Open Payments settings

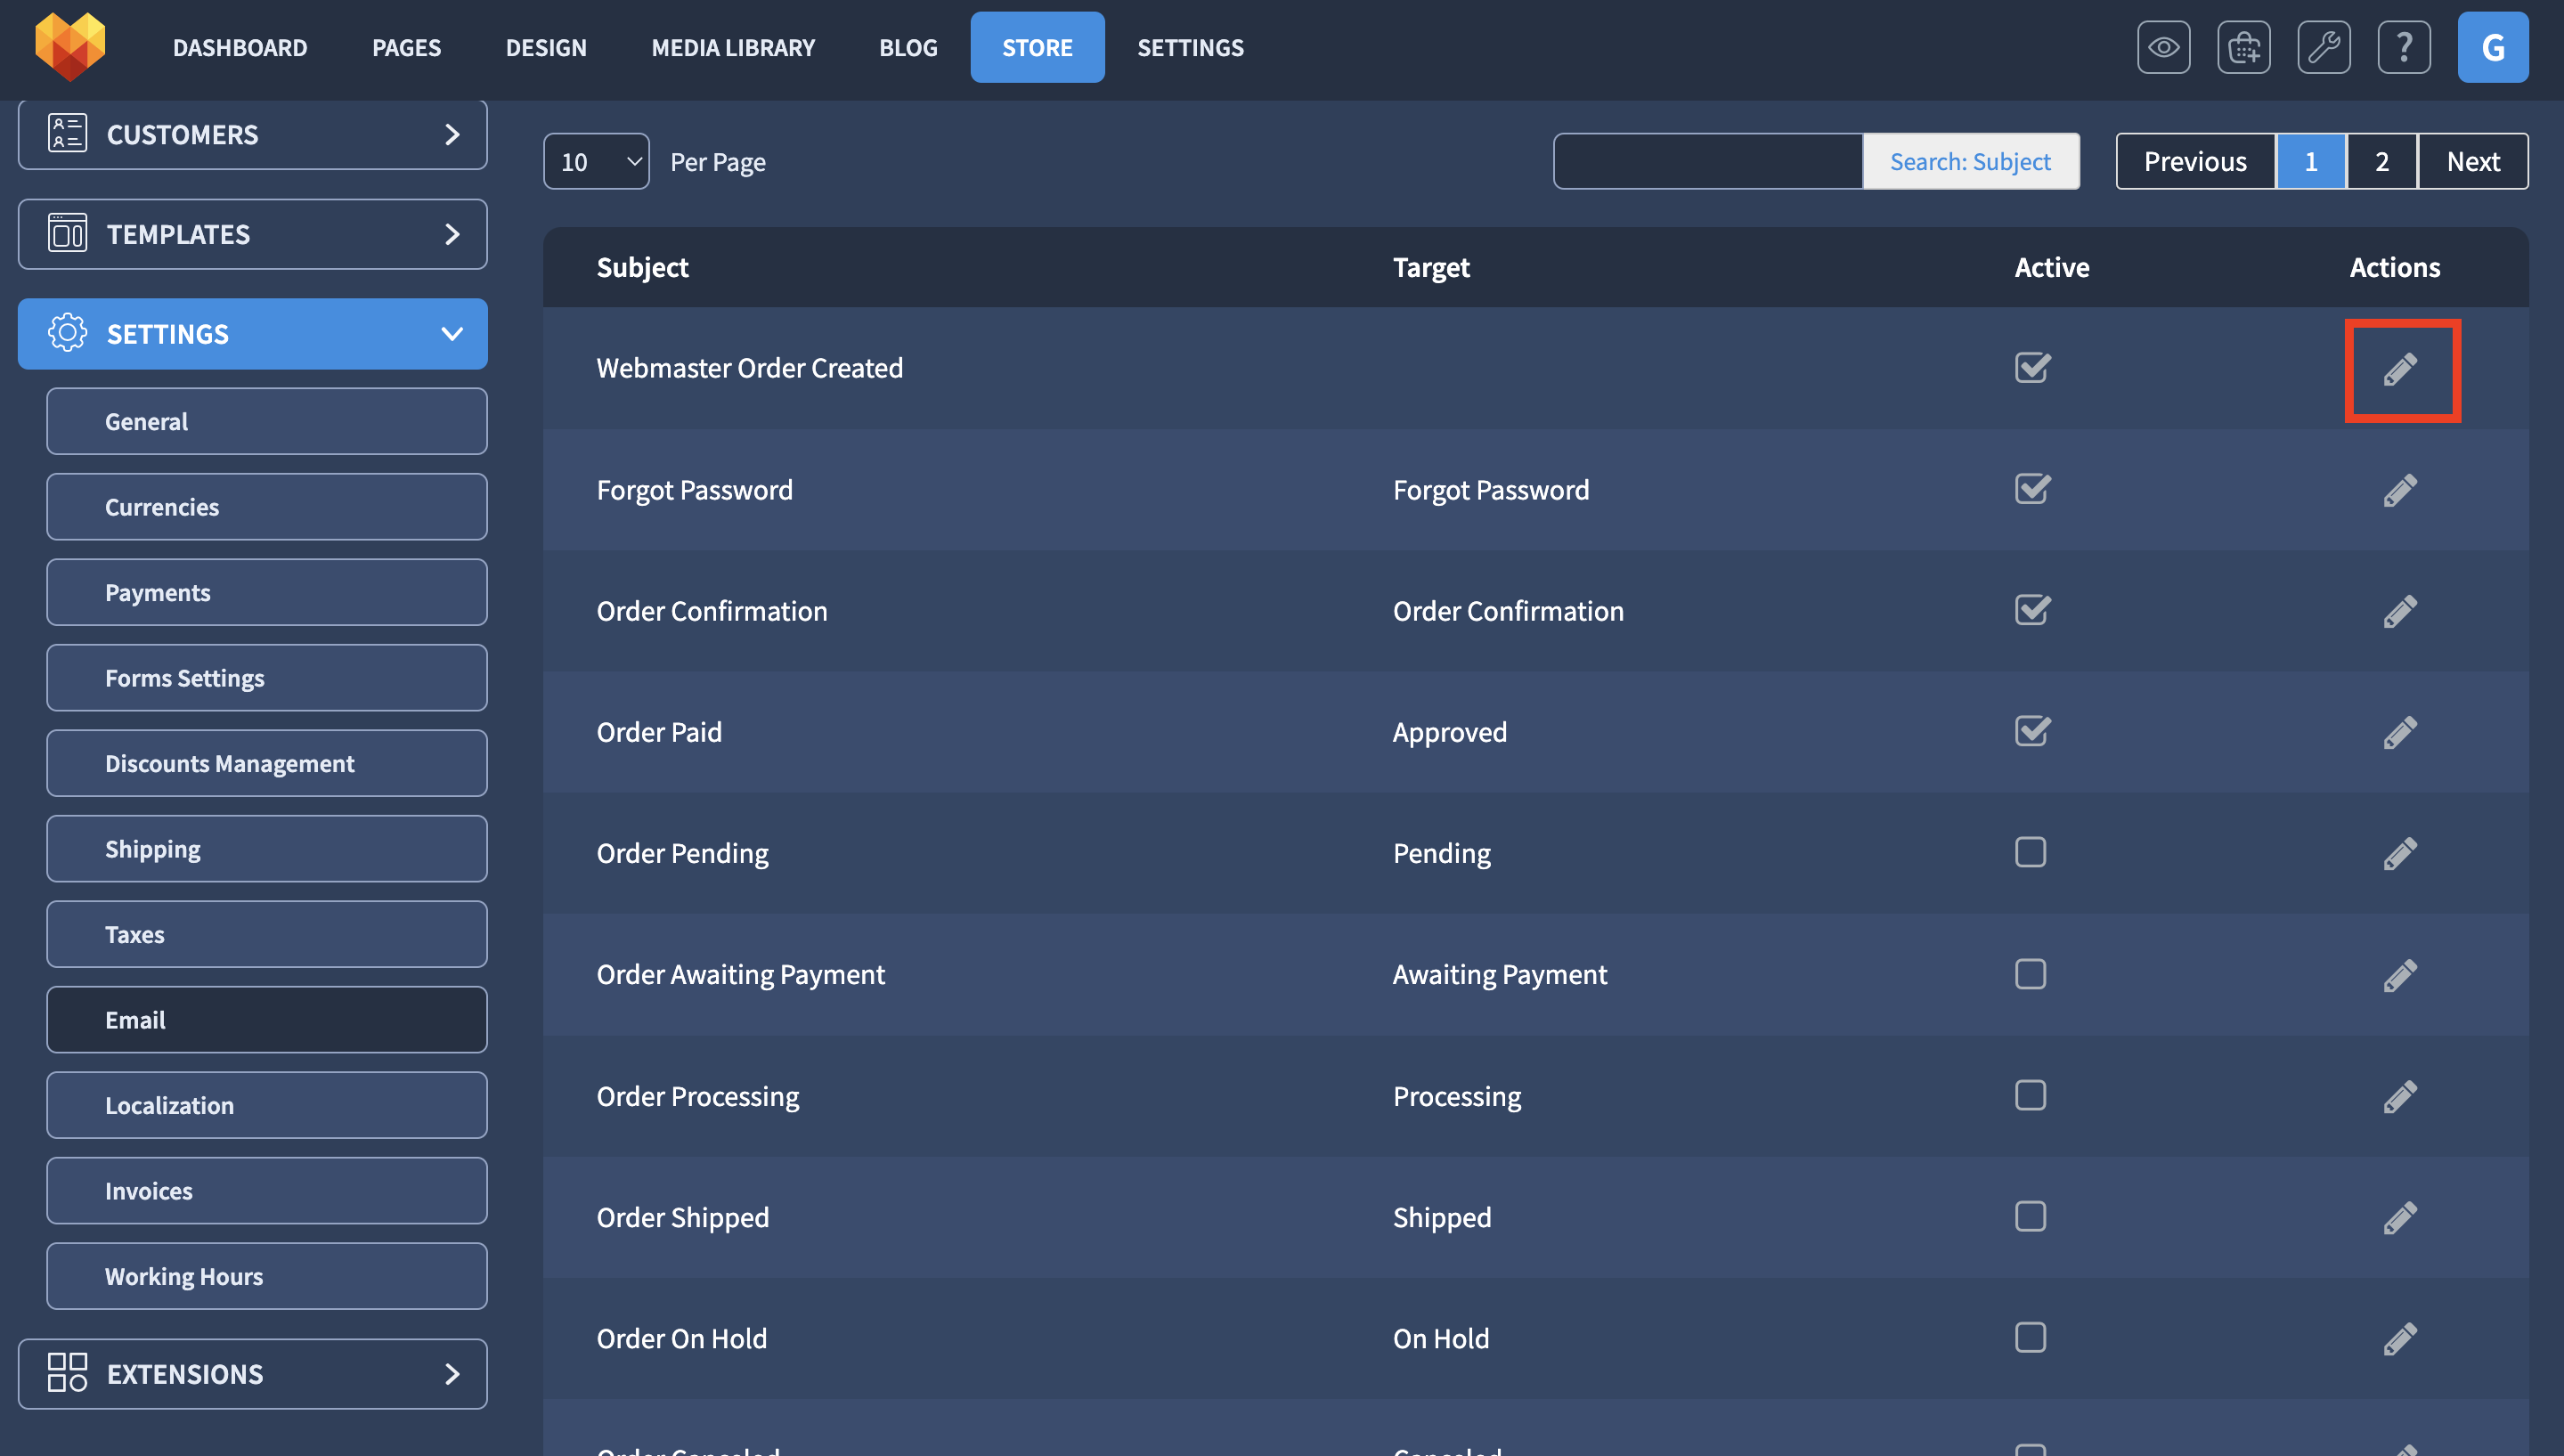pyautogui.click(x=267, y=592)
